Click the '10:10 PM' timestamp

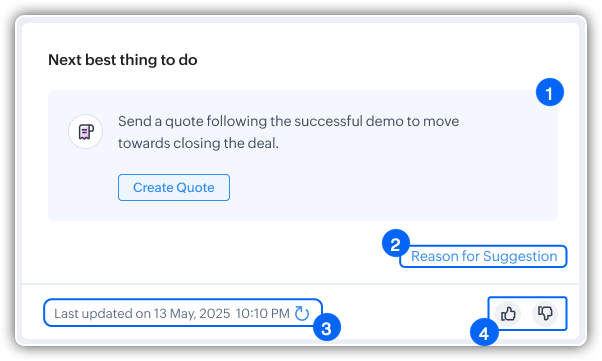pos(263,313)
